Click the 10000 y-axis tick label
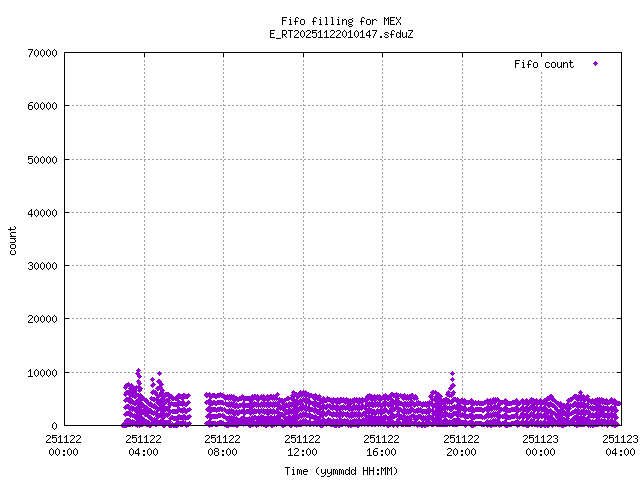The height and width of the screenshot is (480, 640). (x=39, y=373)
